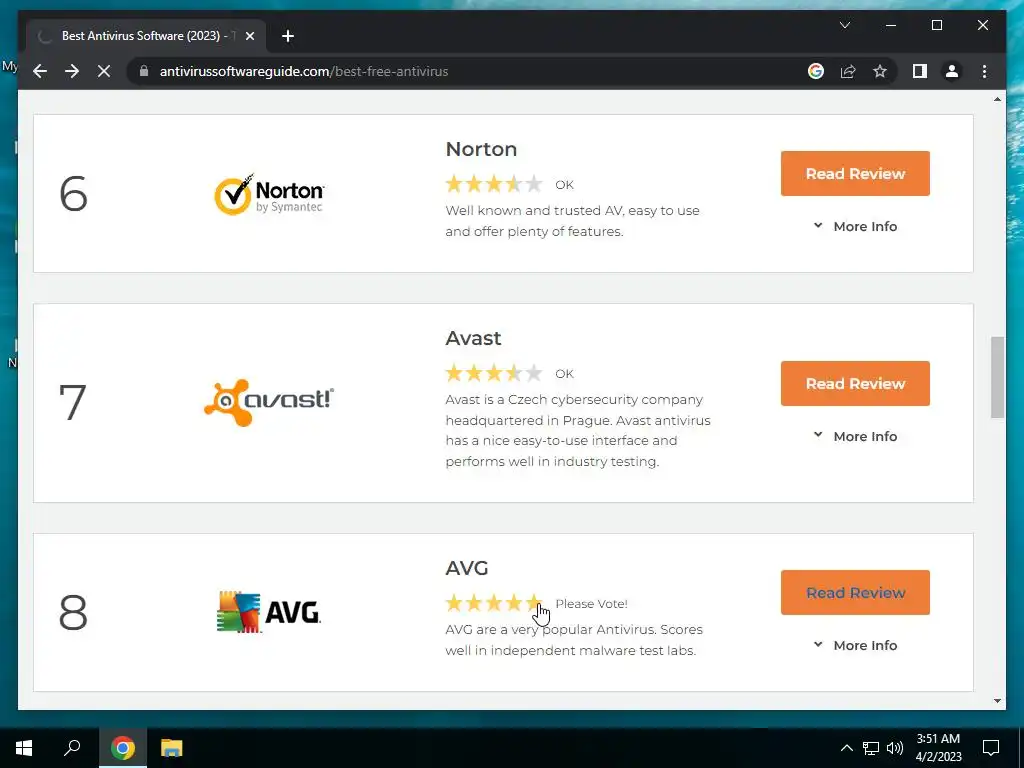
Task: Select the Best Antivirus Software (2023) tab
Action: (x=146, y=36)
